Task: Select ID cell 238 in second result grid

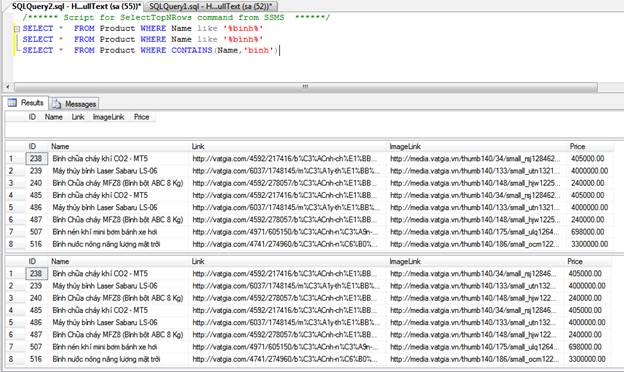Action: coord(36,158)
